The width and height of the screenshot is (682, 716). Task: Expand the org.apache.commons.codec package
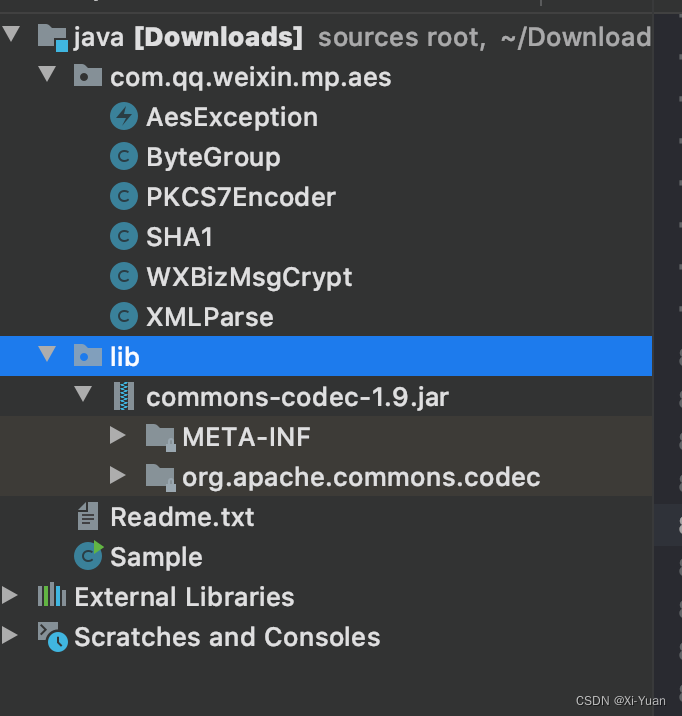[x=118, y=476]
